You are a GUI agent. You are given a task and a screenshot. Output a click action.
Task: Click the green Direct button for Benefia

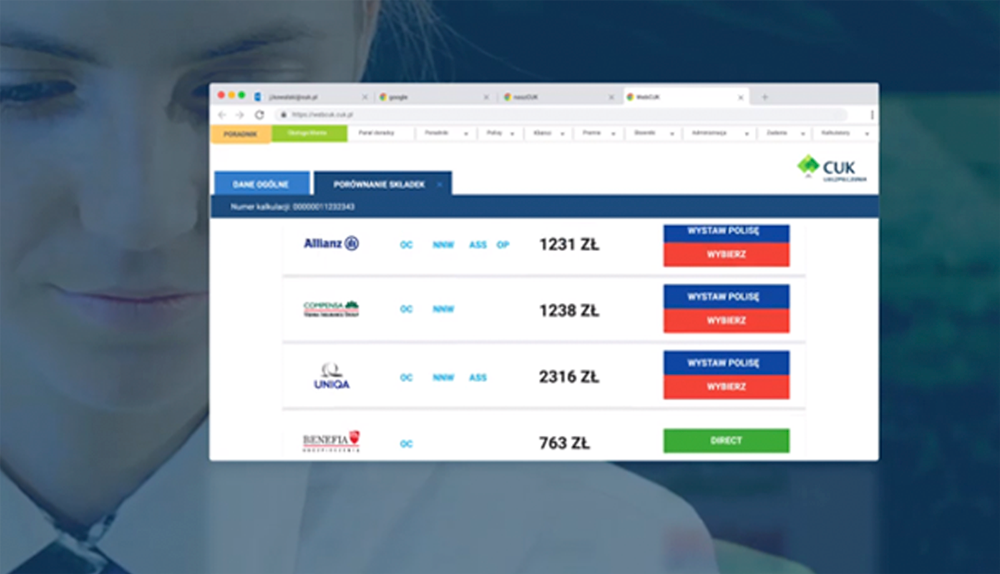(x=726, y=441)
